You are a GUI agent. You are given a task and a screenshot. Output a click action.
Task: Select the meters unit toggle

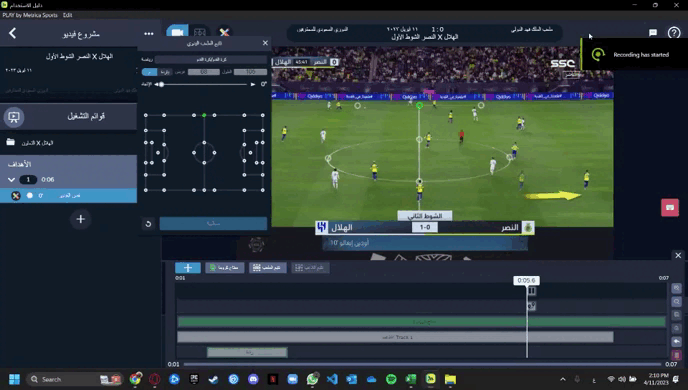pos(150,72)
